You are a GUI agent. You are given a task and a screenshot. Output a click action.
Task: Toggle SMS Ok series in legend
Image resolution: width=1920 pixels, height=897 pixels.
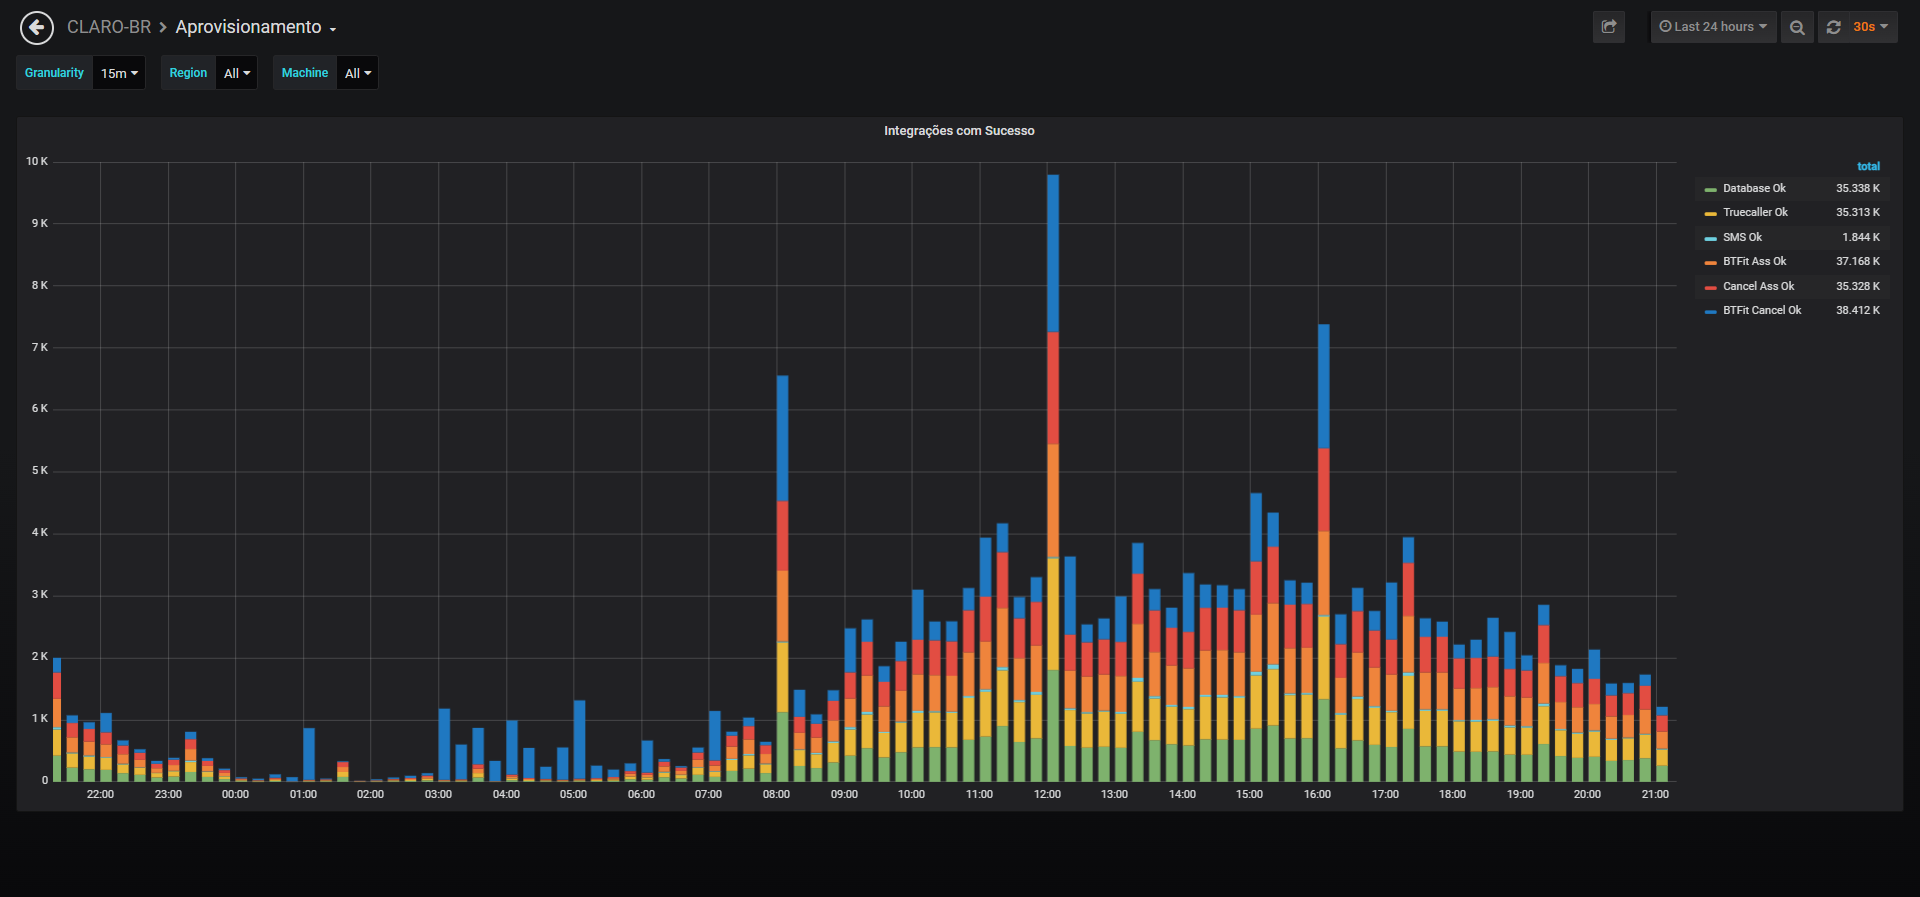click(1742, 237)
